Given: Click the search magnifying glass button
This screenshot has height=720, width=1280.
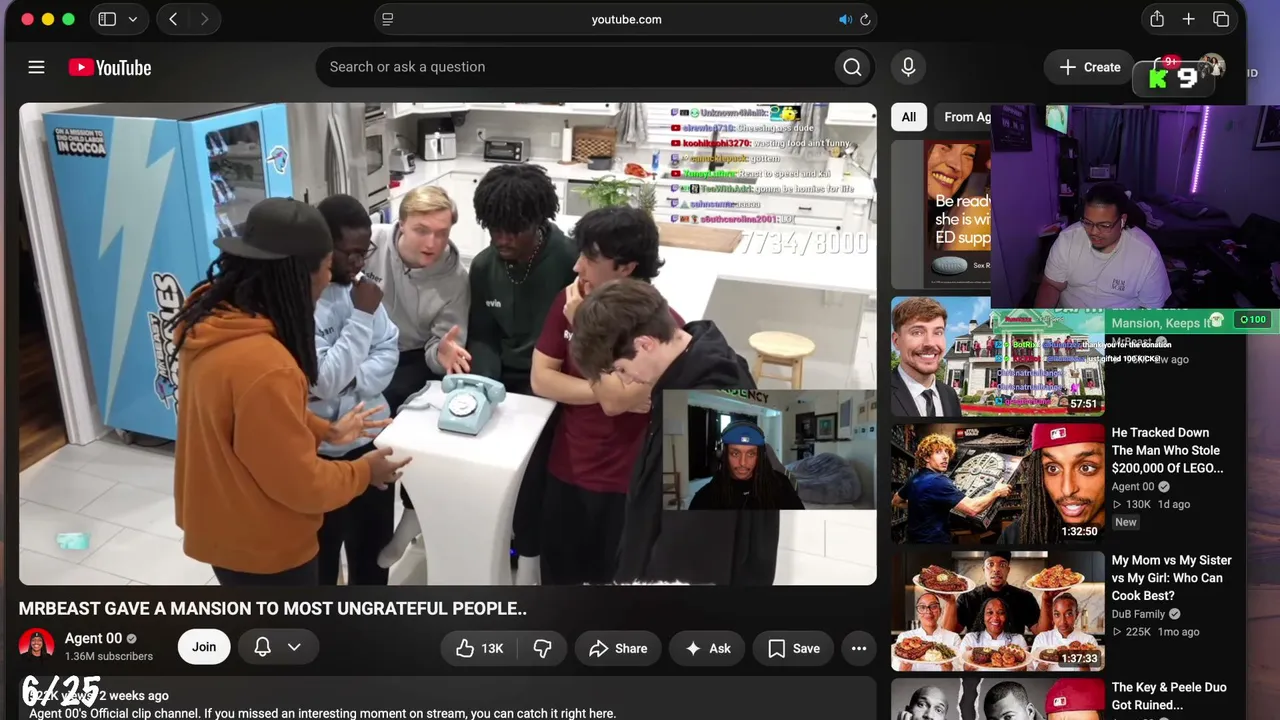Looking at the screenshot, I should 852,67.
